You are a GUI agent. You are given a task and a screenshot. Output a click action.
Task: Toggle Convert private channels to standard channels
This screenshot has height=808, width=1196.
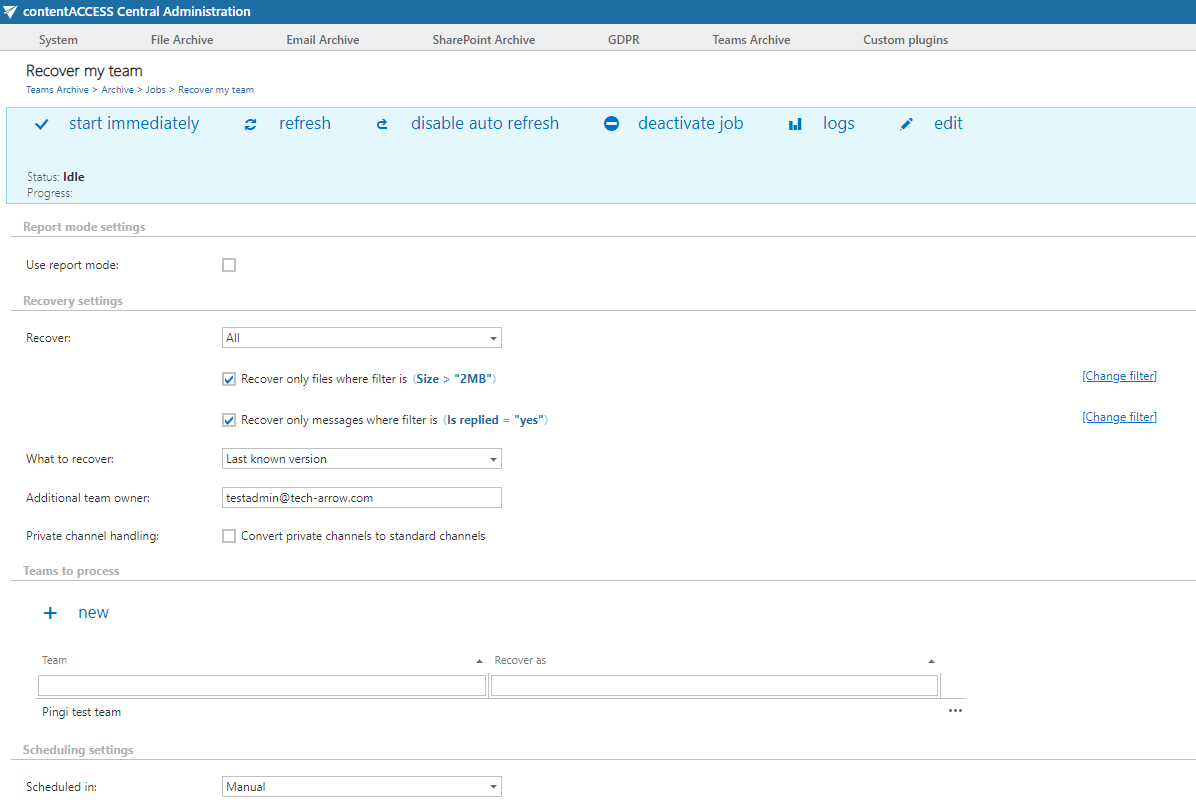click(x=229, y=536)
